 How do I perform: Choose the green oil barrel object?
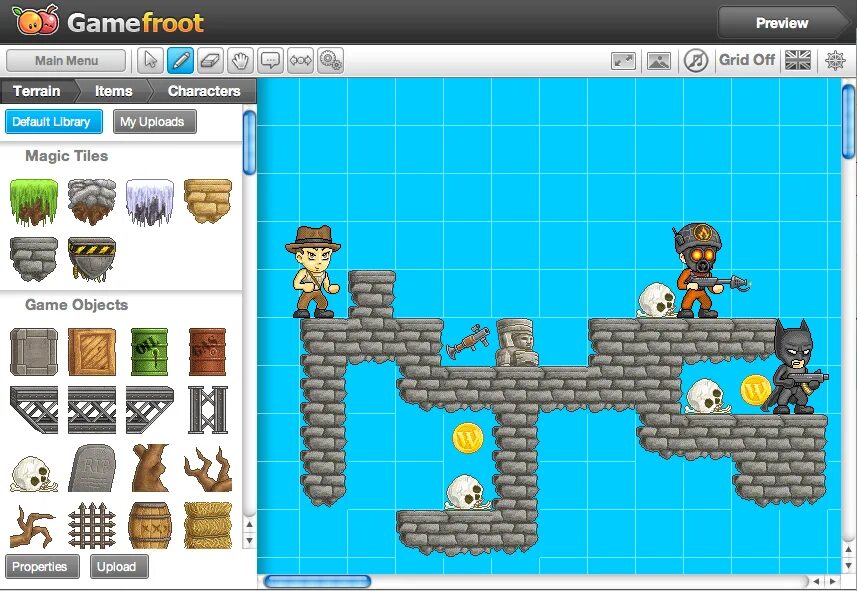pos(150,352)
